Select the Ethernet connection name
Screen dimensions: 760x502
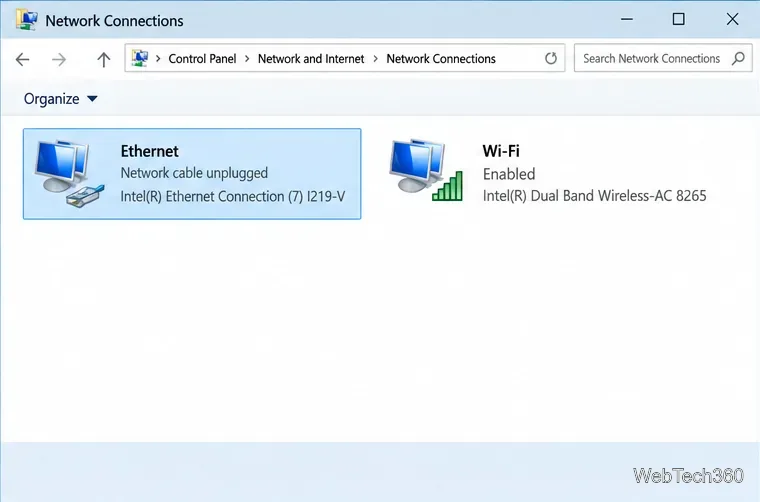click(149, 151)
